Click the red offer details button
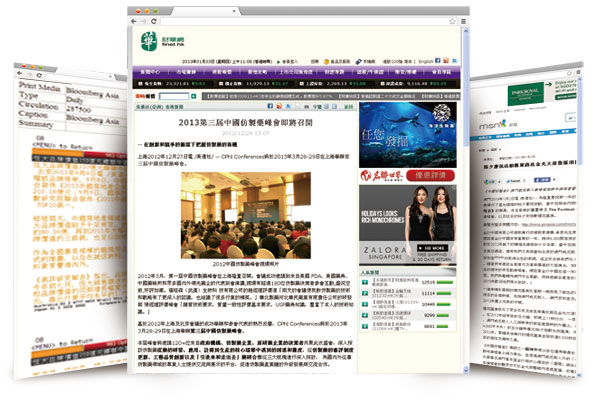This screenshot has height=404, width=600. pyautogui.click(x=430, y=176)
